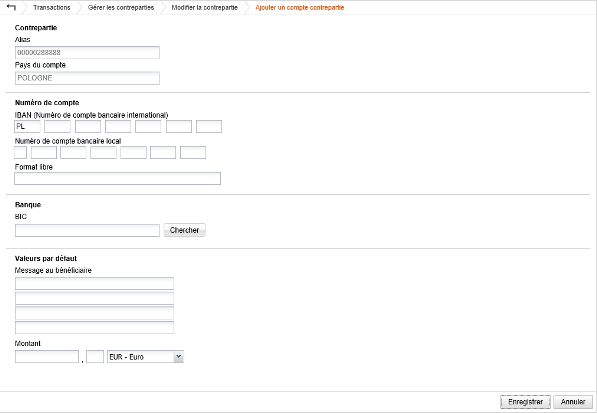Return to Modifier la contrepartie breadcrumb
Image resolution: width=597 pixels, height=413 pixels.
[x=204, y=8]
